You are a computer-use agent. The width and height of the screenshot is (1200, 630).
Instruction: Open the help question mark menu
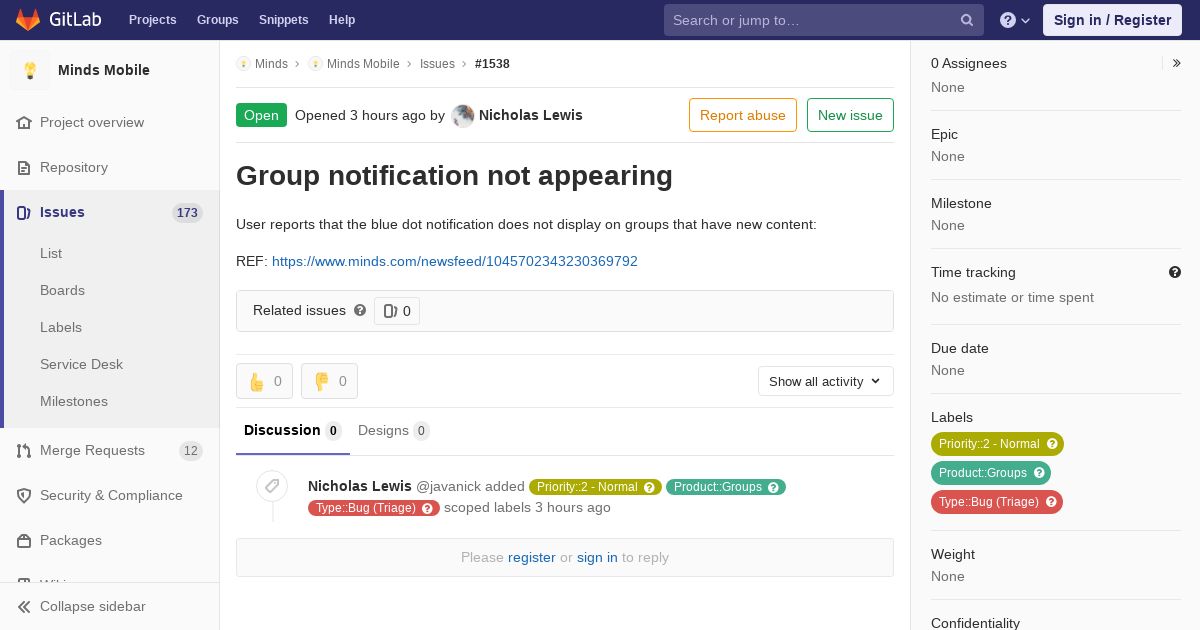coord(1015,20)
